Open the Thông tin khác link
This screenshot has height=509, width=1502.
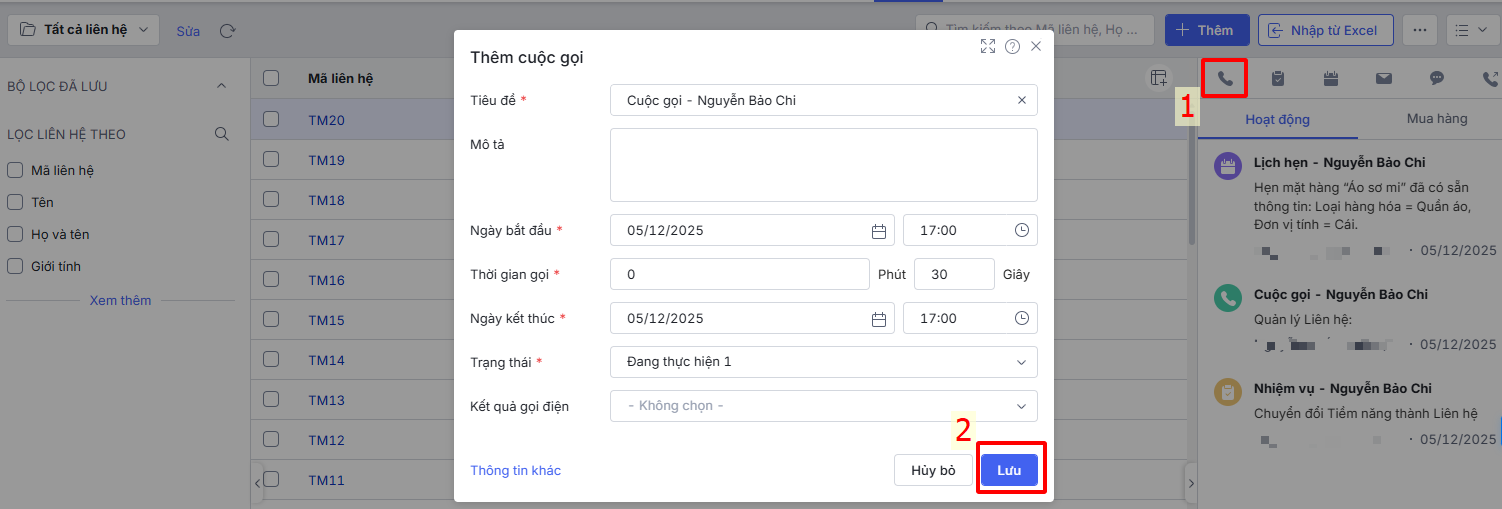click(x=516, y=470)
